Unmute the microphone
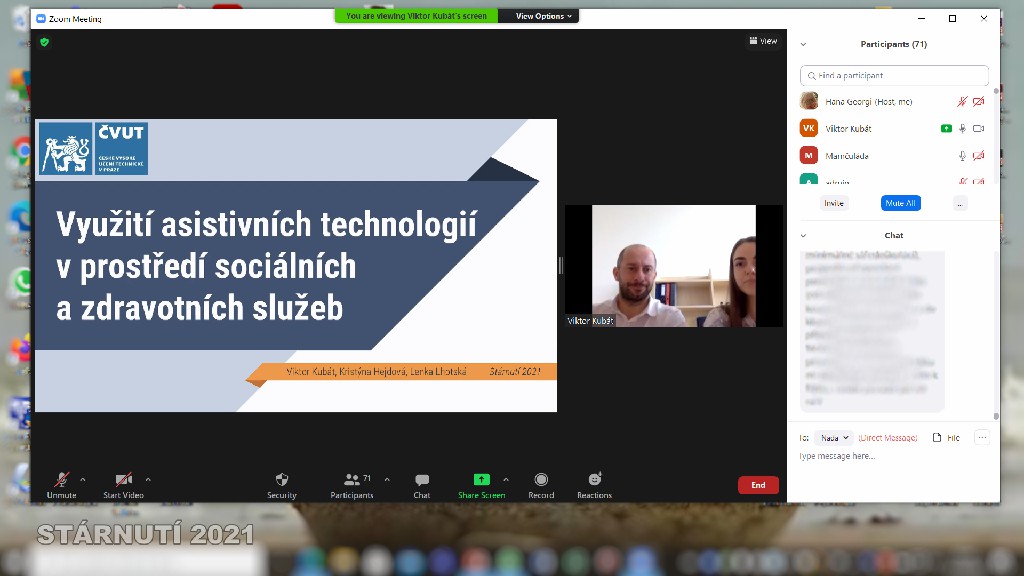Image resolution: width=1024 pixels, height=576 pixels. click(x=61, y=480)
